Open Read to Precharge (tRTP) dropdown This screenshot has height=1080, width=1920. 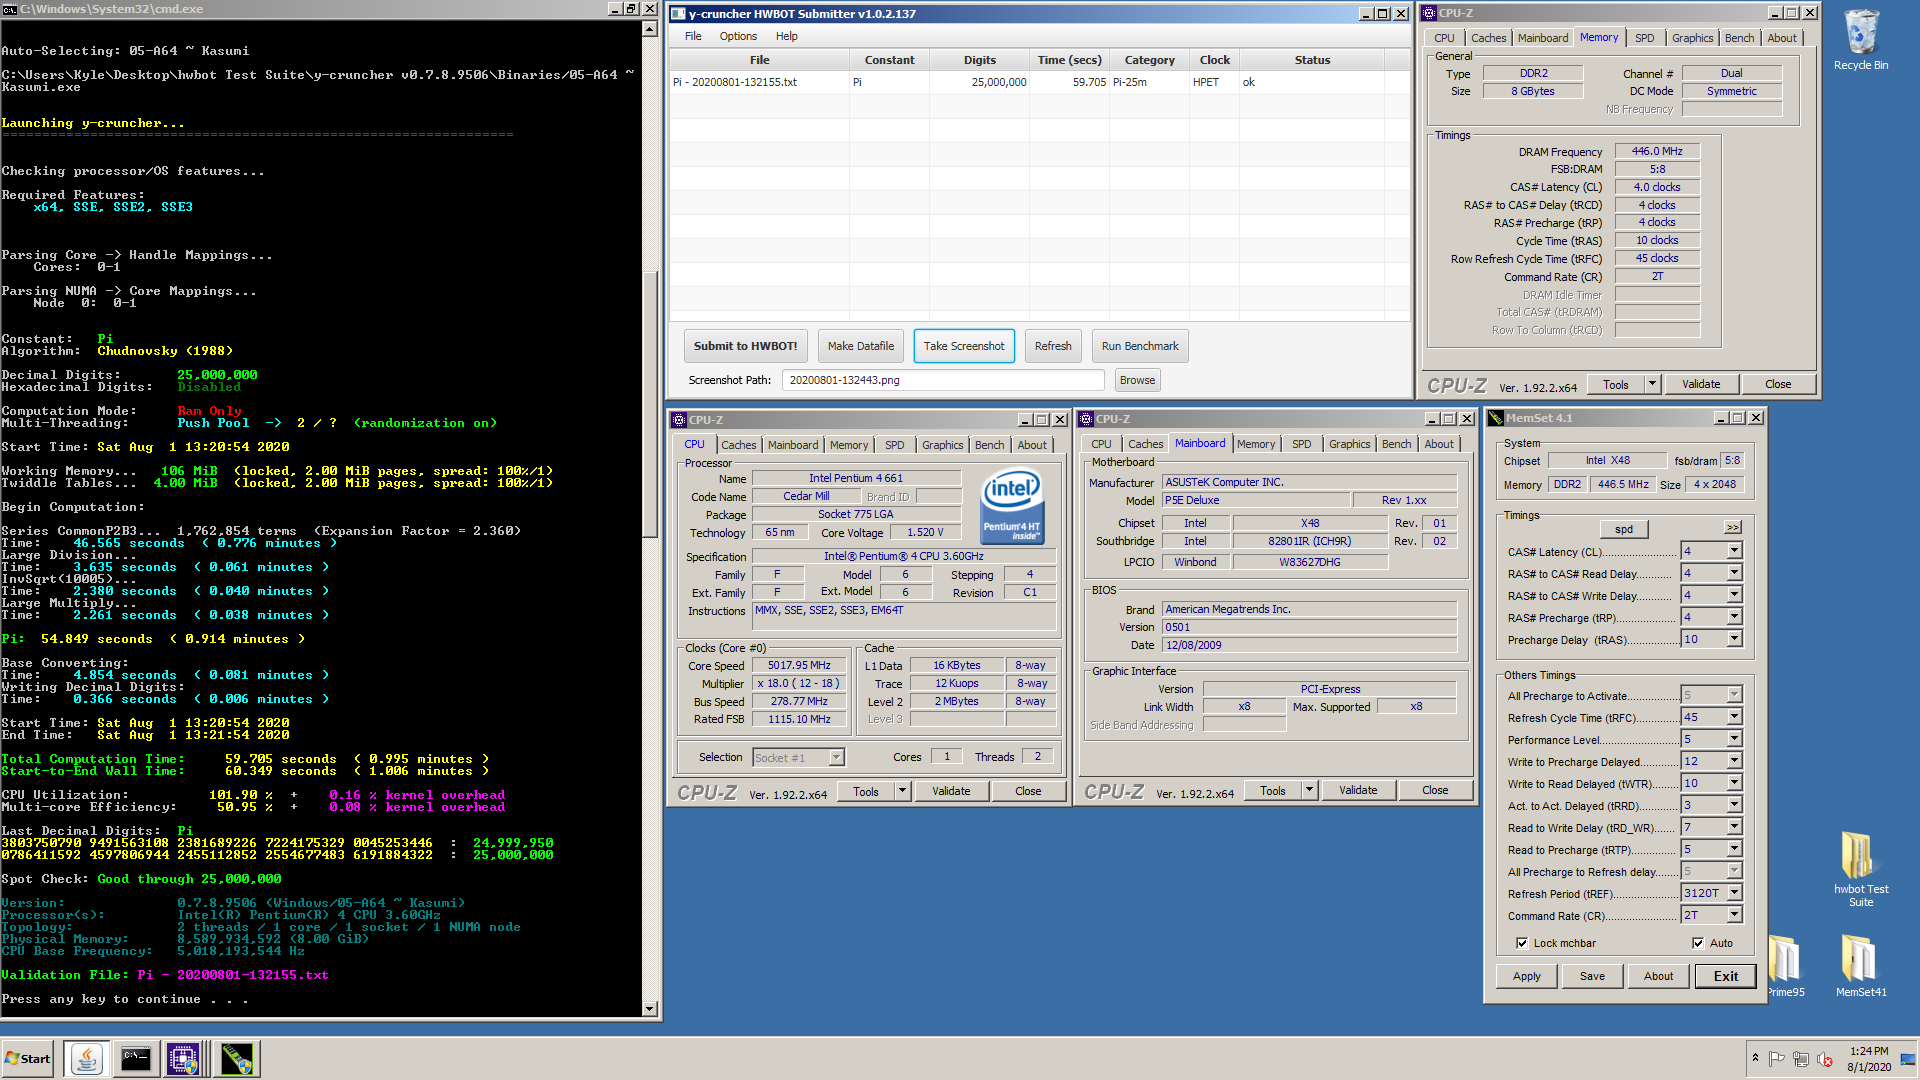pyautogui.click(x=1735, y=849)
